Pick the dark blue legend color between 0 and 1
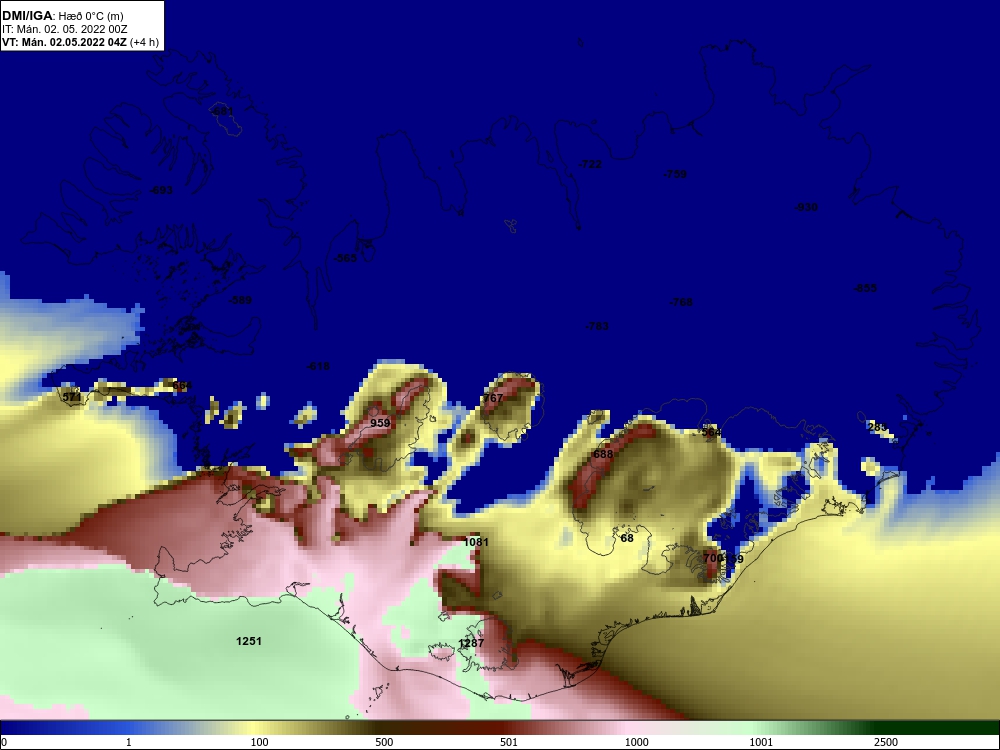Image resolution: width=1000 pixels, height=750 pixels. click(64, 728)
